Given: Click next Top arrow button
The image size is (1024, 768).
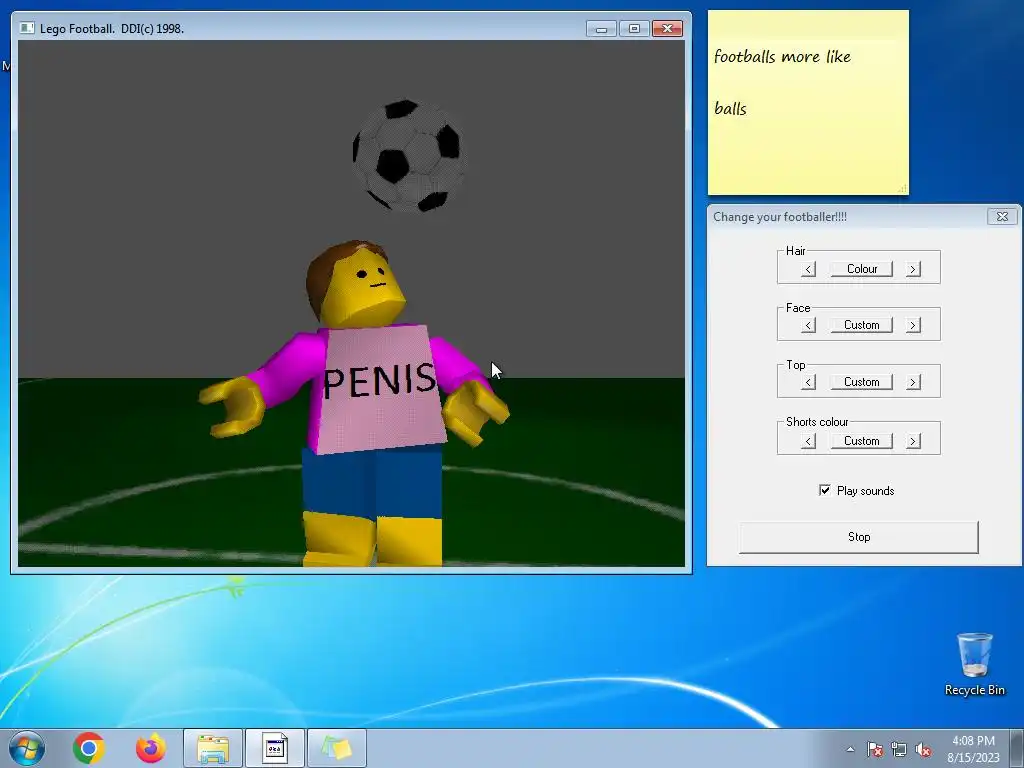Looking at the screenshot, I should click(913, 382).
